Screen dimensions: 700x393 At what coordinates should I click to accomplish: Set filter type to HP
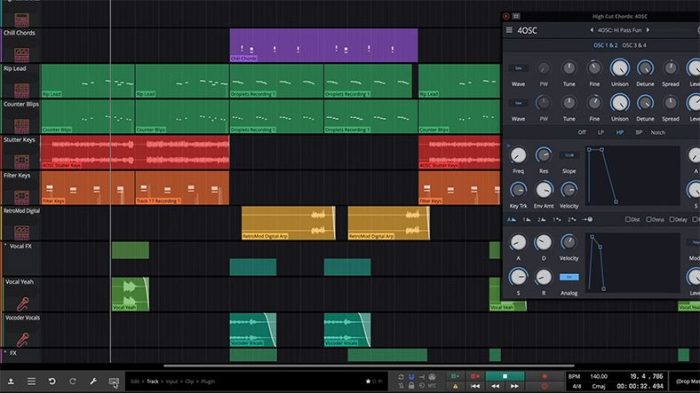coord(620,132)
